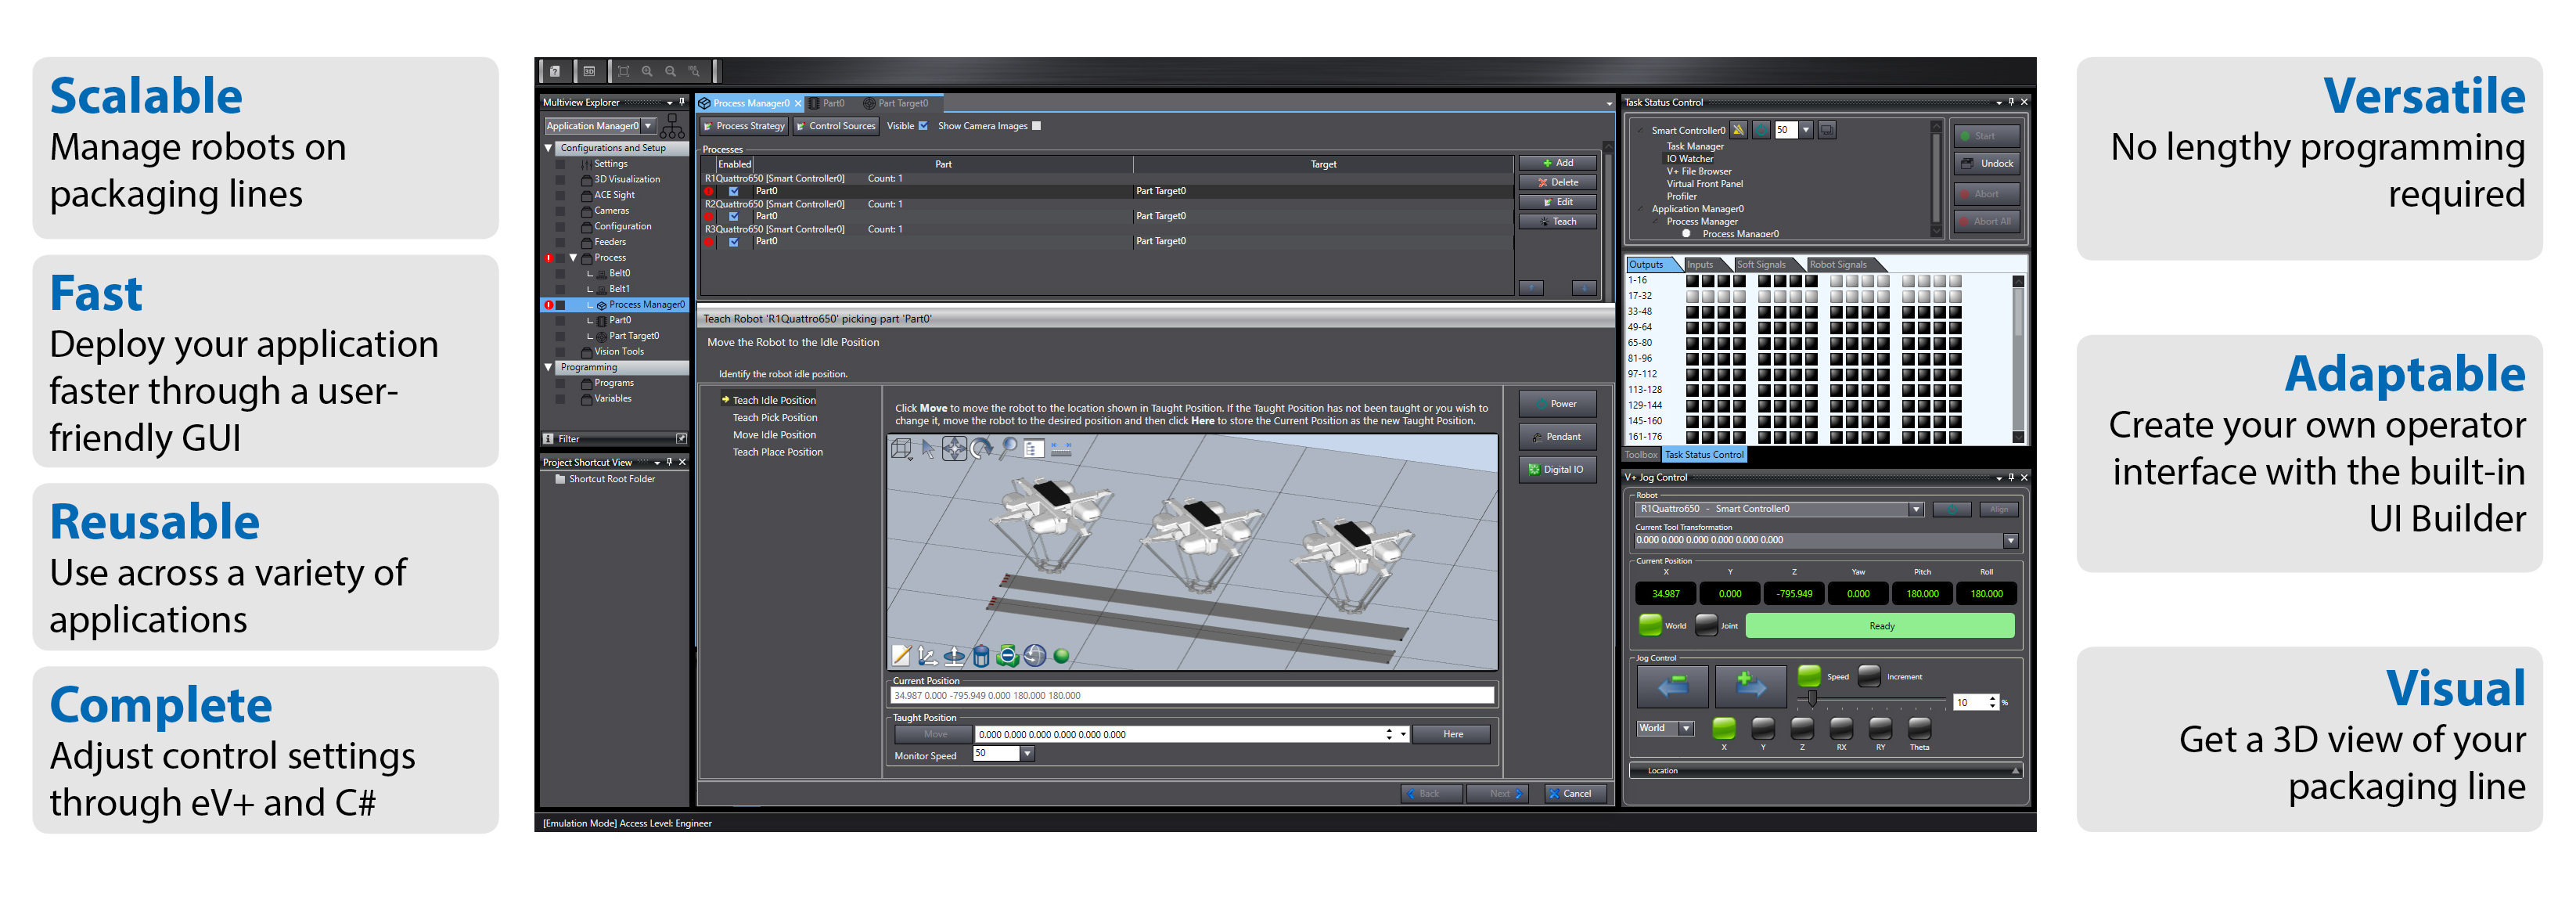2576x897 pixels.
Task: Select the pointer tool in 3D view
Action: [928, 449]
